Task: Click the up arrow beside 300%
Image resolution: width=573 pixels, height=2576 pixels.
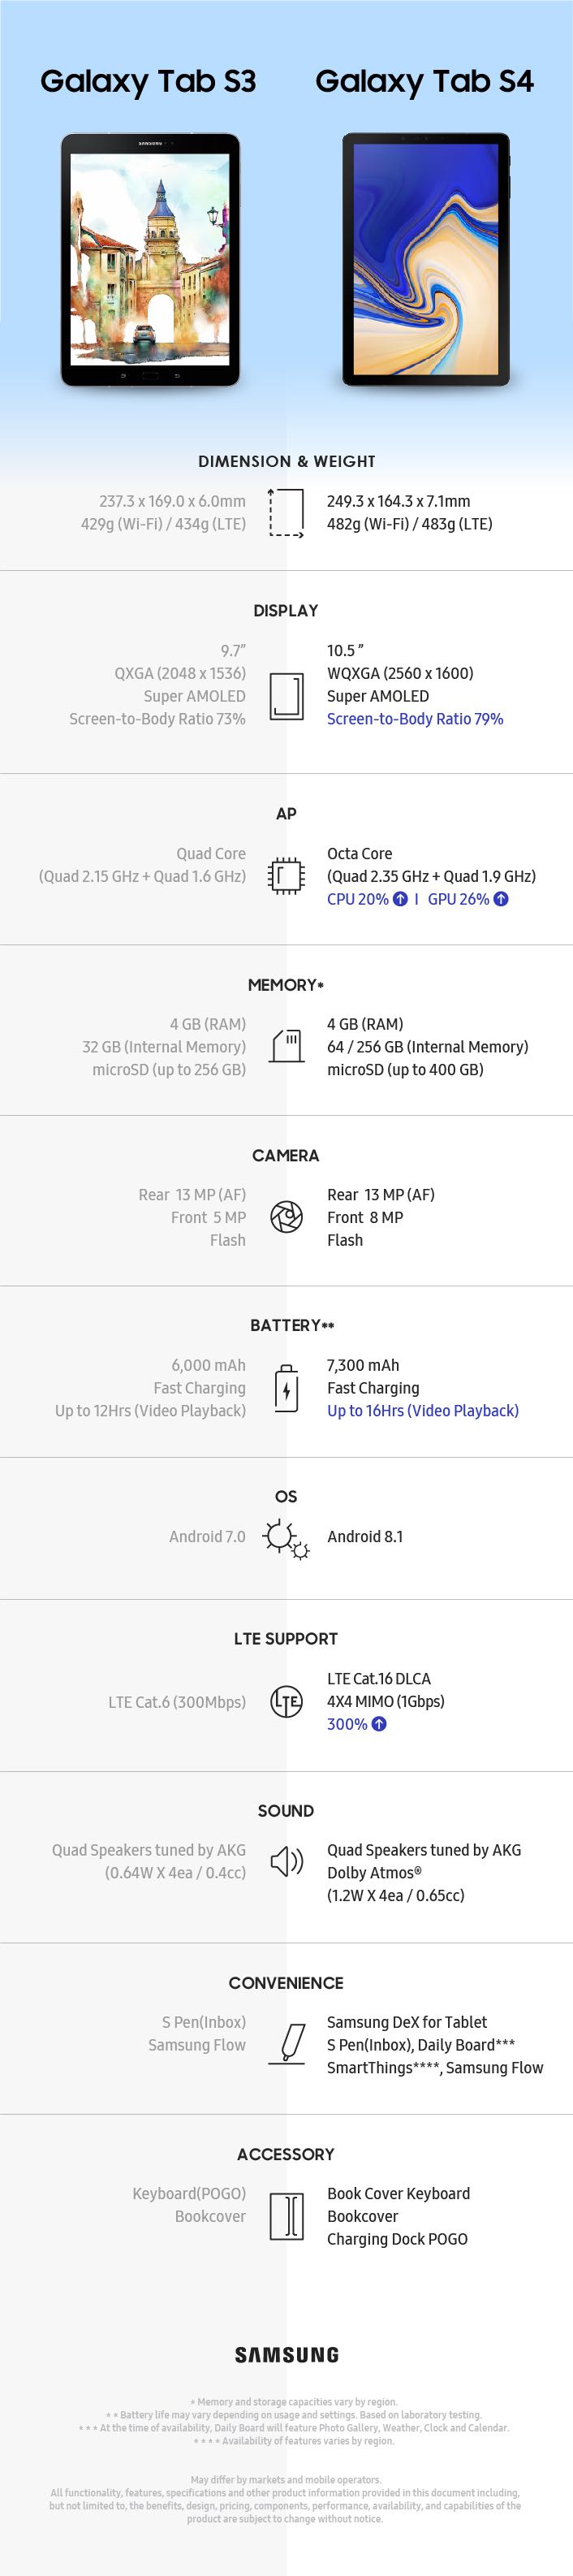Action: point(379,1724)
